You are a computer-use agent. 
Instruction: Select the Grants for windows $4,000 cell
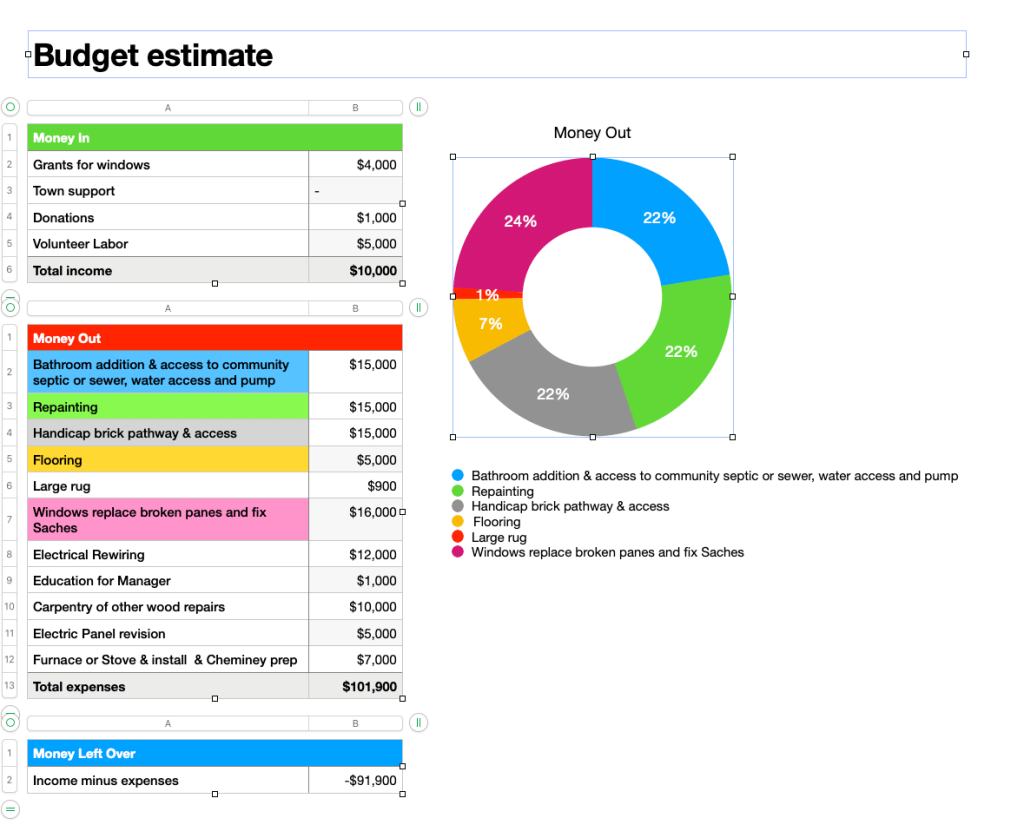pyautogui.click(x=355, y=165)
